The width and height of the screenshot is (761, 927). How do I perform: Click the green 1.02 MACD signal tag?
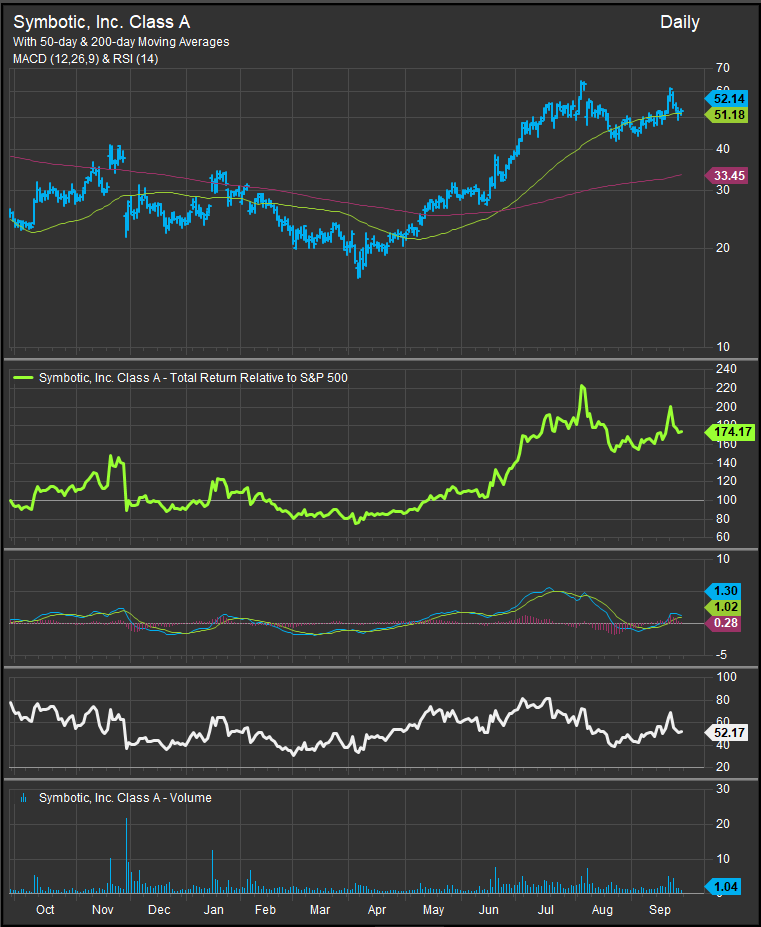728,606
